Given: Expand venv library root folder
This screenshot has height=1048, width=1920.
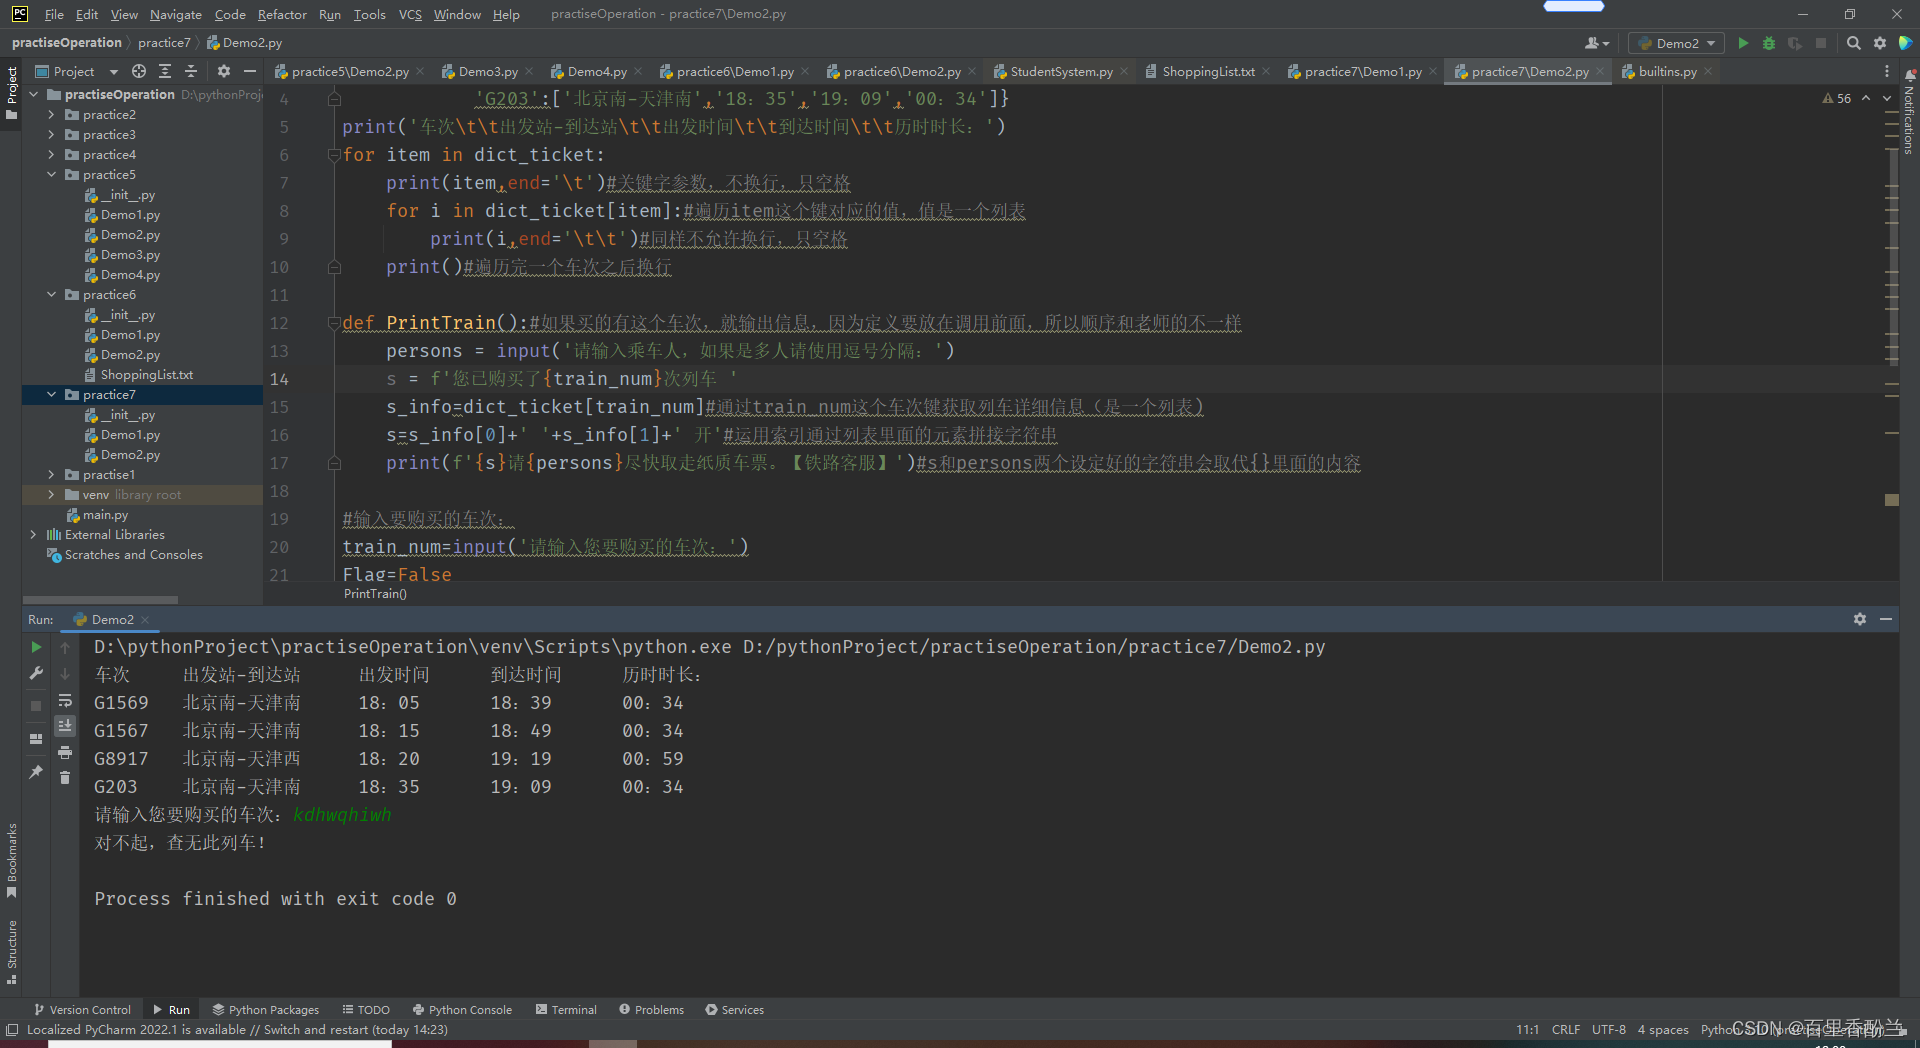Looking at the screenshot, I should coord(52,495).
